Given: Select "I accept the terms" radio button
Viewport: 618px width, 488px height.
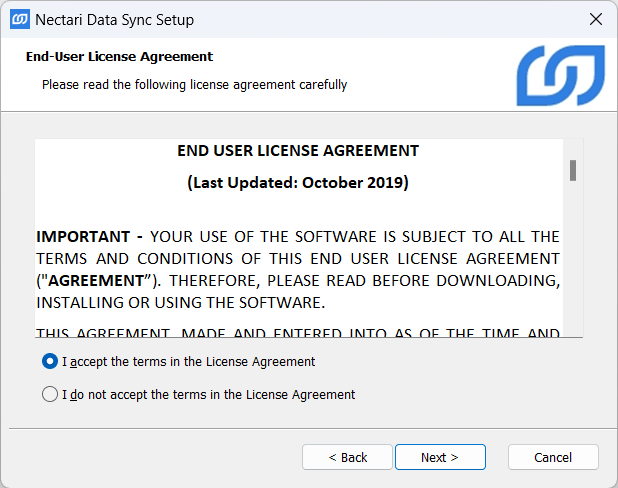Looking at the screenshot, I should click(50, 362).
